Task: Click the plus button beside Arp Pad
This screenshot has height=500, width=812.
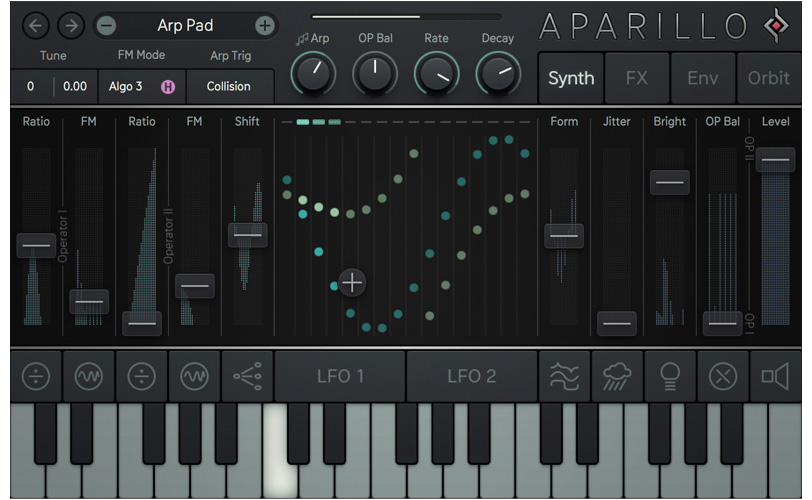Action: (x=265, y=25)
